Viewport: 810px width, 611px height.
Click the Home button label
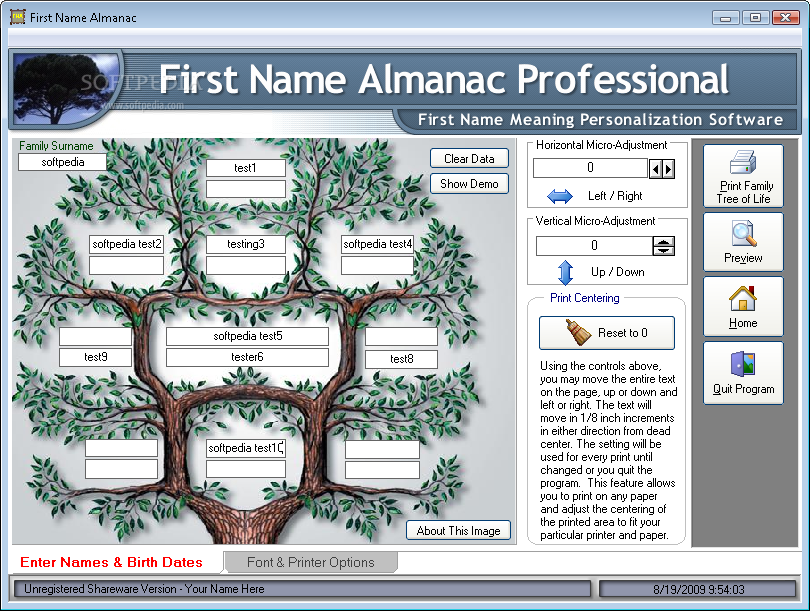(743, 323)
